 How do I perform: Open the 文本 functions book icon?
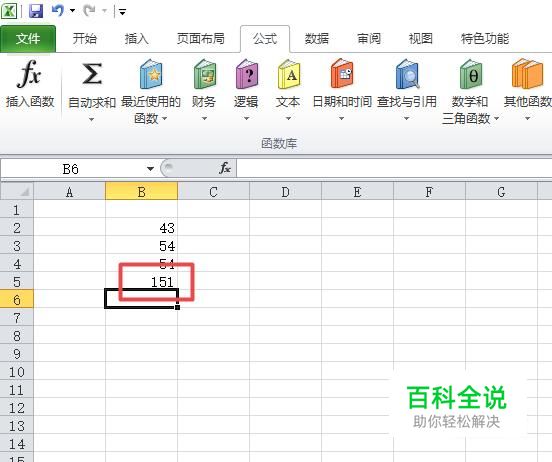point(289,74)
